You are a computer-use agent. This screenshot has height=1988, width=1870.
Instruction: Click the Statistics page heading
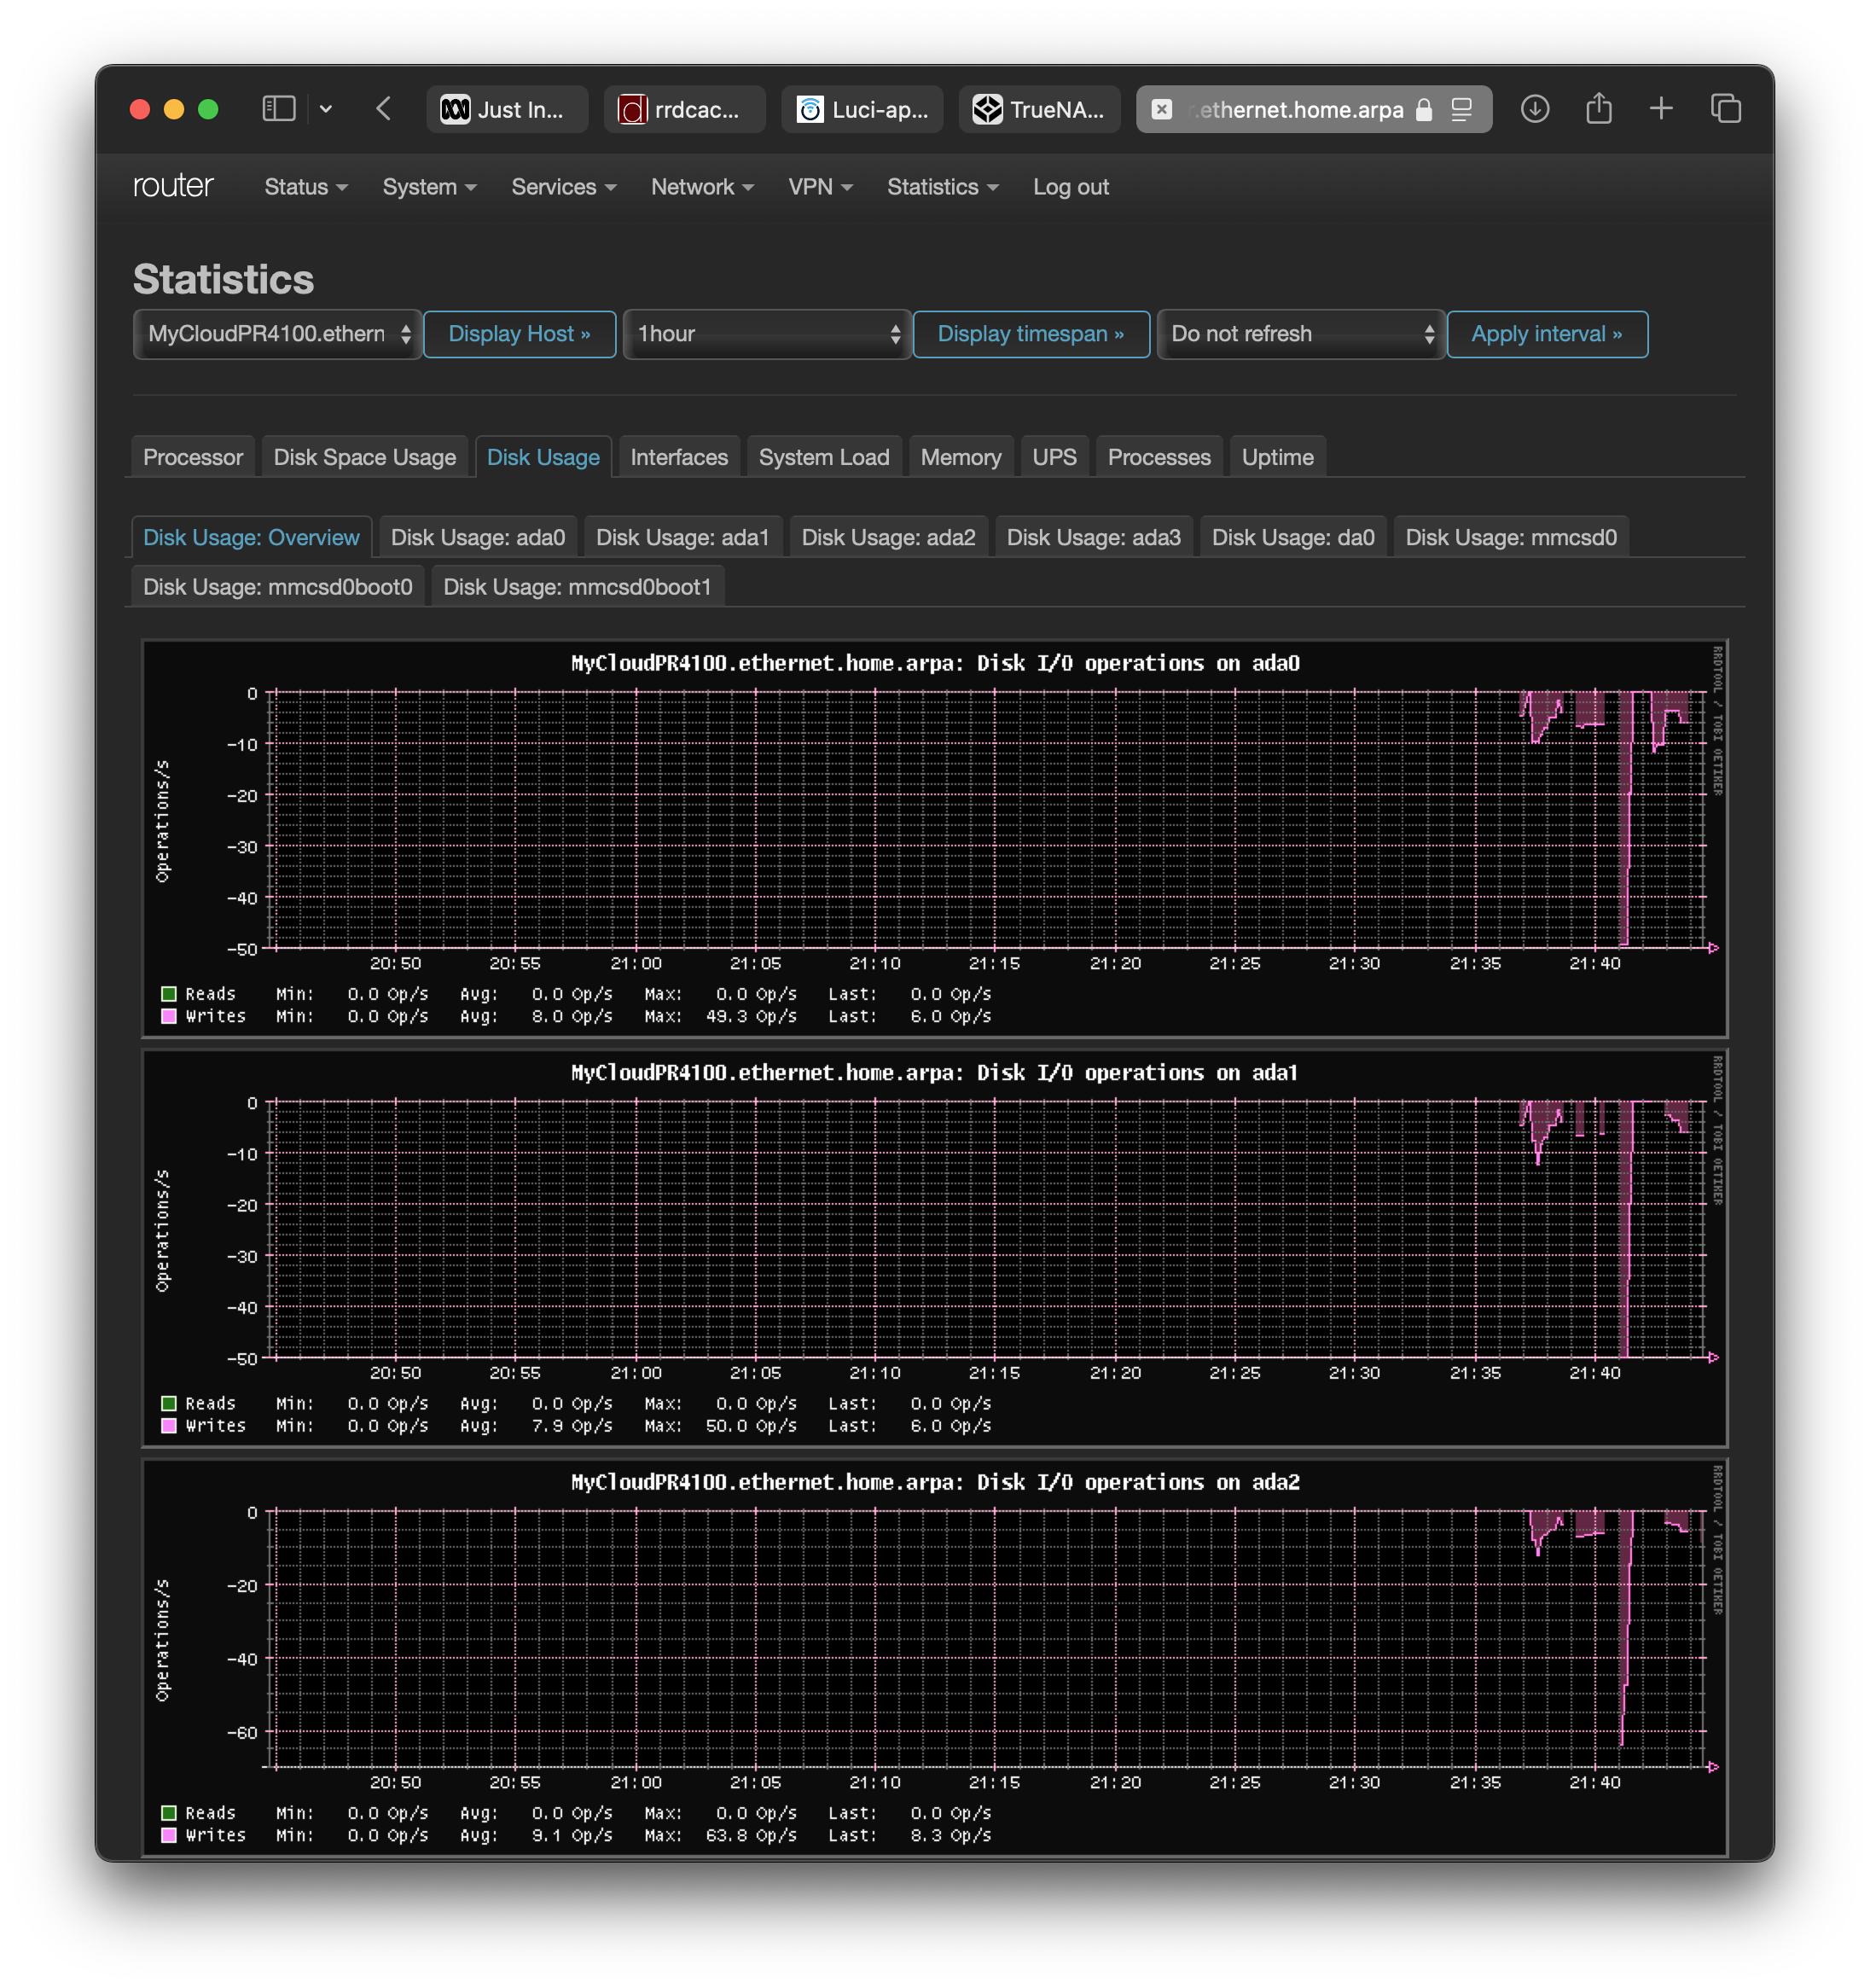223,279
